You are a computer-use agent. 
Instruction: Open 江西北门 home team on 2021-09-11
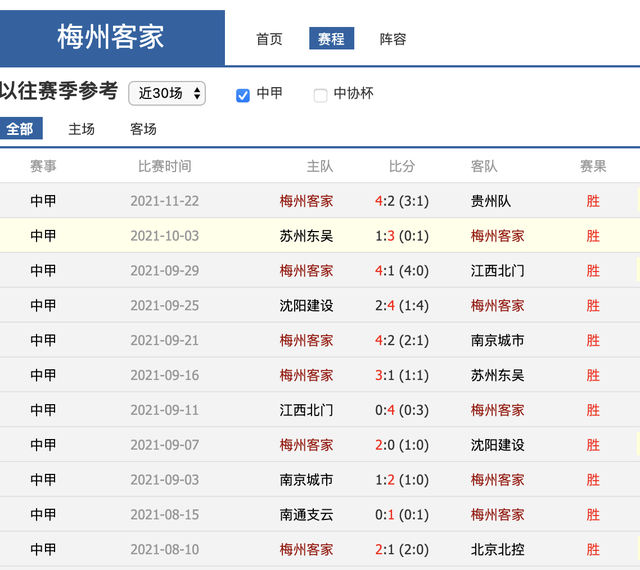pos(306,410)
